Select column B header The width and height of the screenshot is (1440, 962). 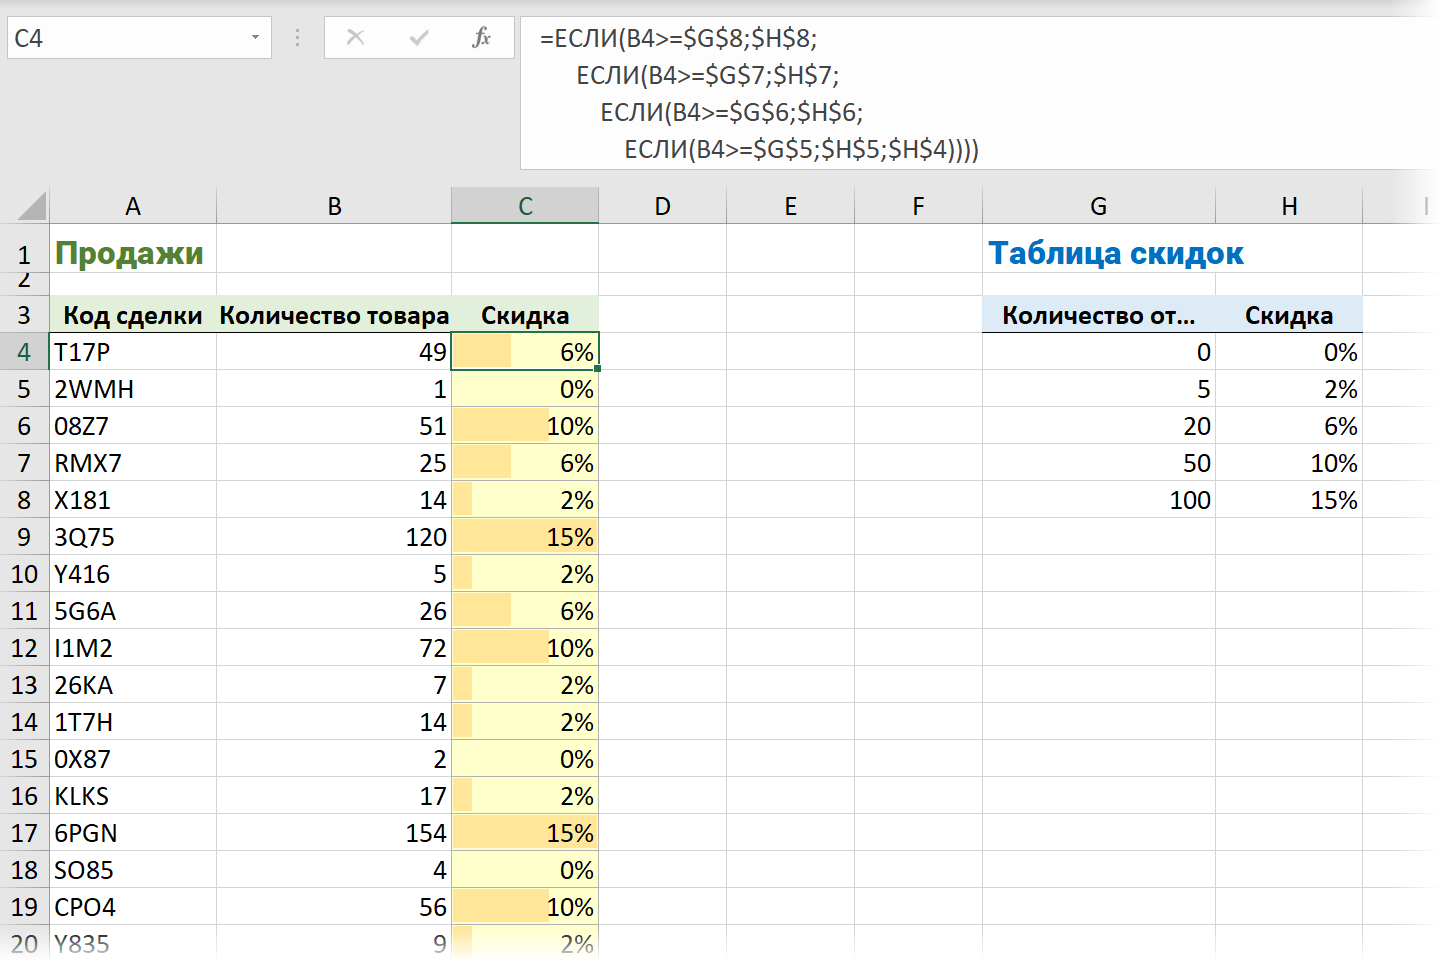point(334,206)
